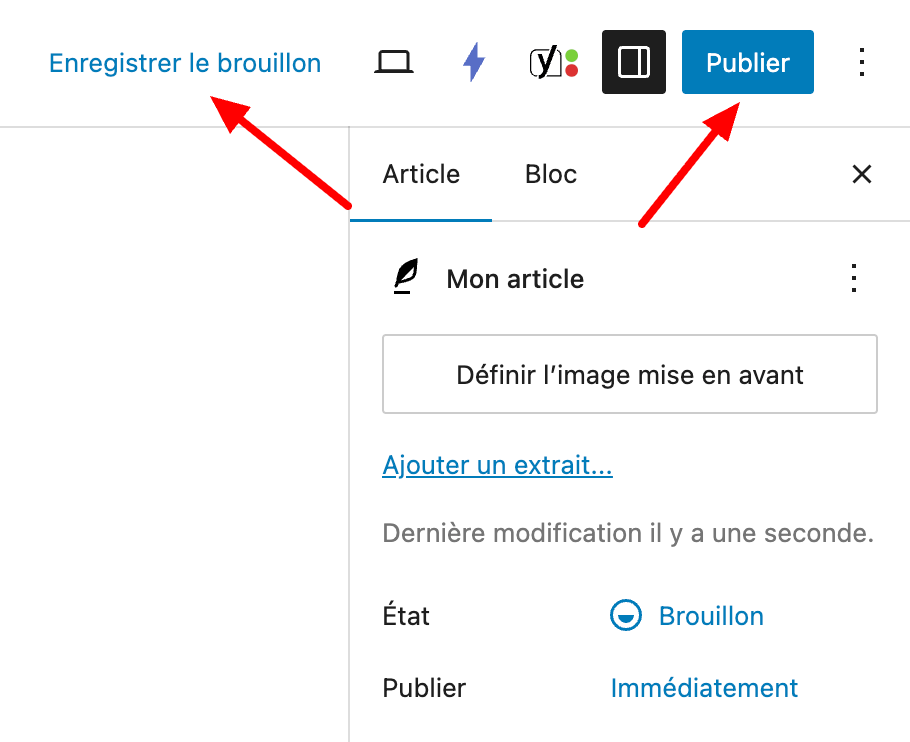Viewport: 910px width, 742px height.
Task: Close the settings panel with the X
Action: point(861,174)
